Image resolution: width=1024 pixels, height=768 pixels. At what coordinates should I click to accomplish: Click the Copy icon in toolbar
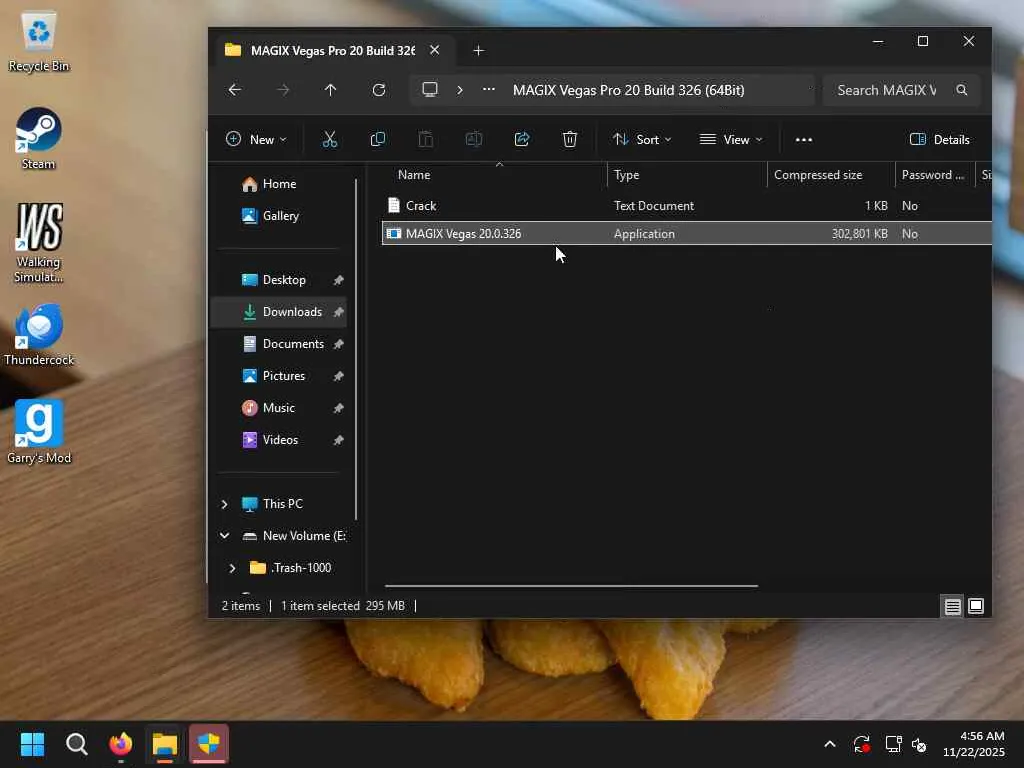click(x=377, y=139)
